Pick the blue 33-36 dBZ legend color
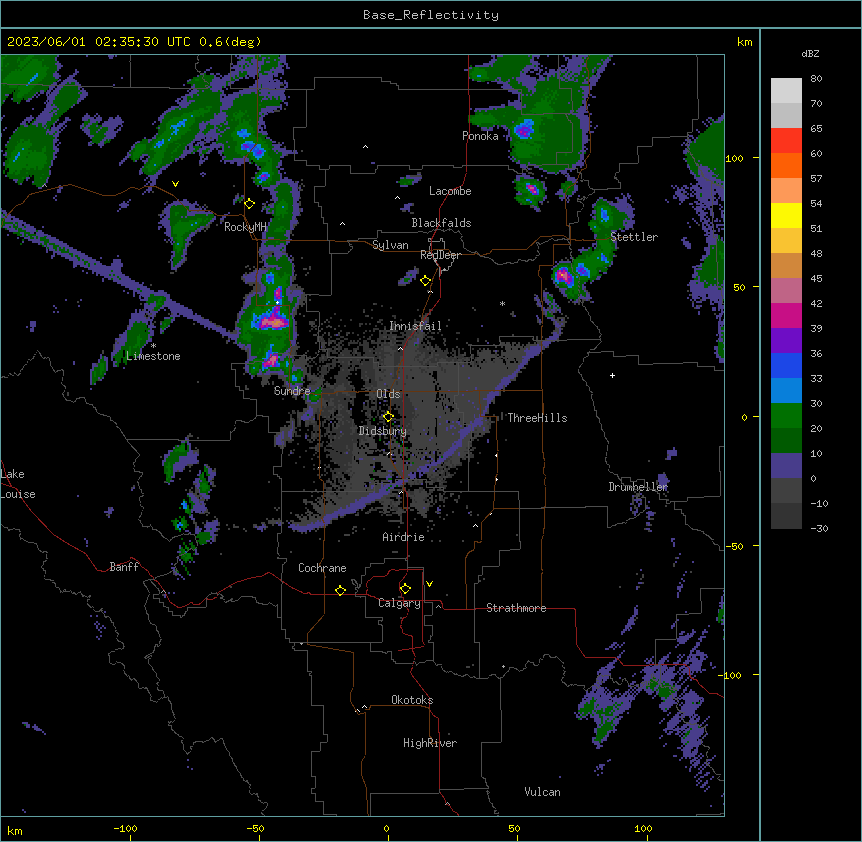The width and height of the screenshot is (862, 842). [786, 365]
